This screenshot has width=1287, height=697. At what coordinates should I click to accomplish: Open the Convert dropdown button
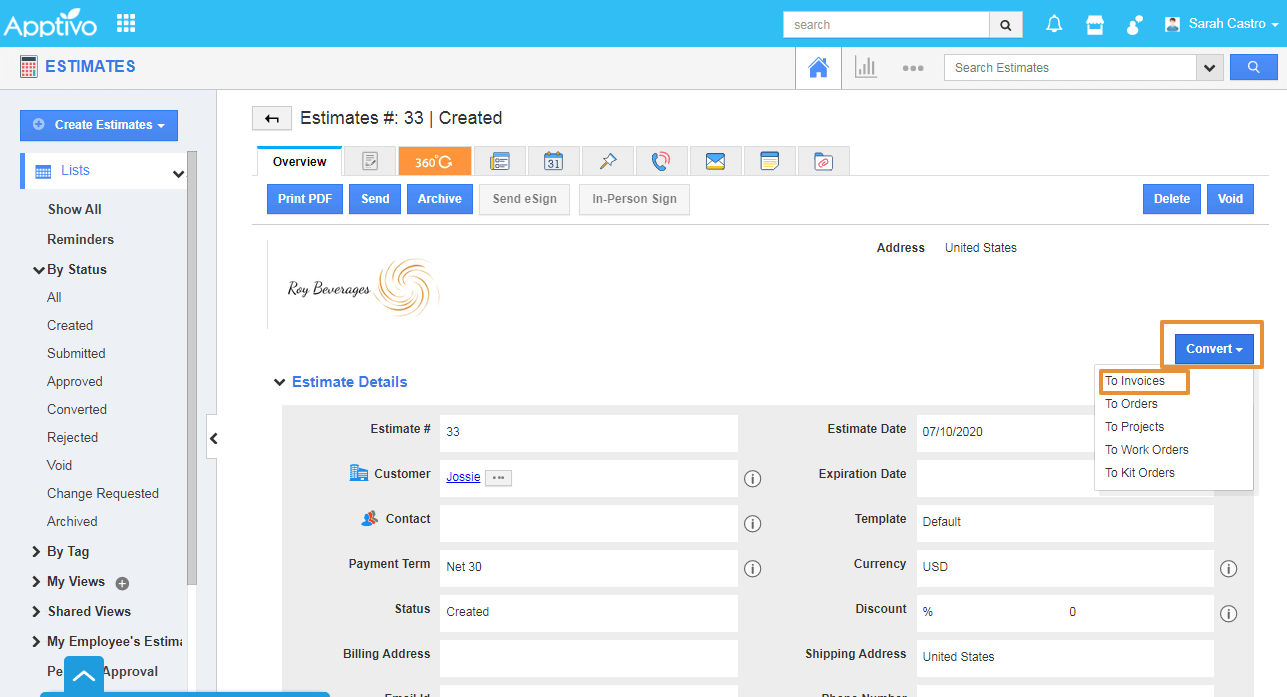click(1214, 349)
